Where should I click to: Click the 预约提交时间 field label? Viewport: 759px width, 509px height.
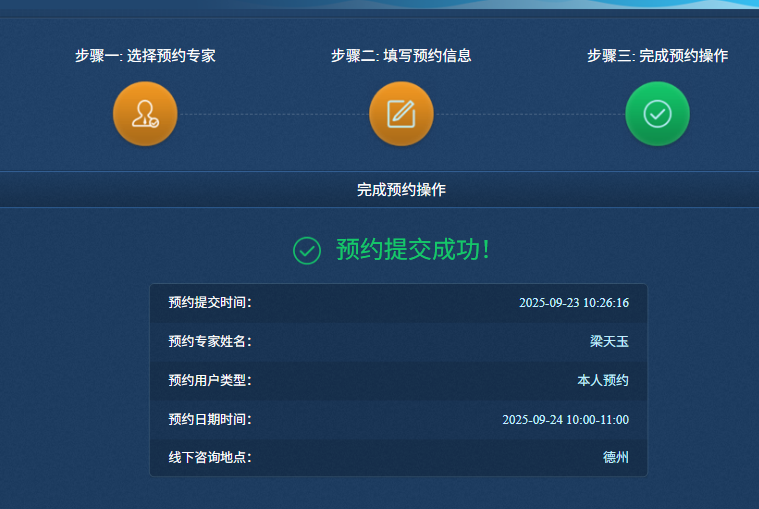point(210,303)
